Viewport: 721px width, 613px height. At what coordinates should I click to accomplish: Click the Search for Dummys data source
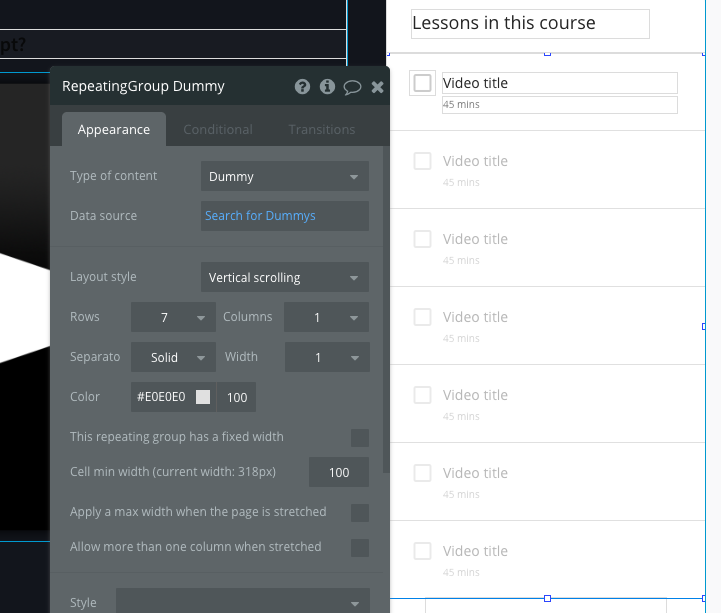pos(284,216)
